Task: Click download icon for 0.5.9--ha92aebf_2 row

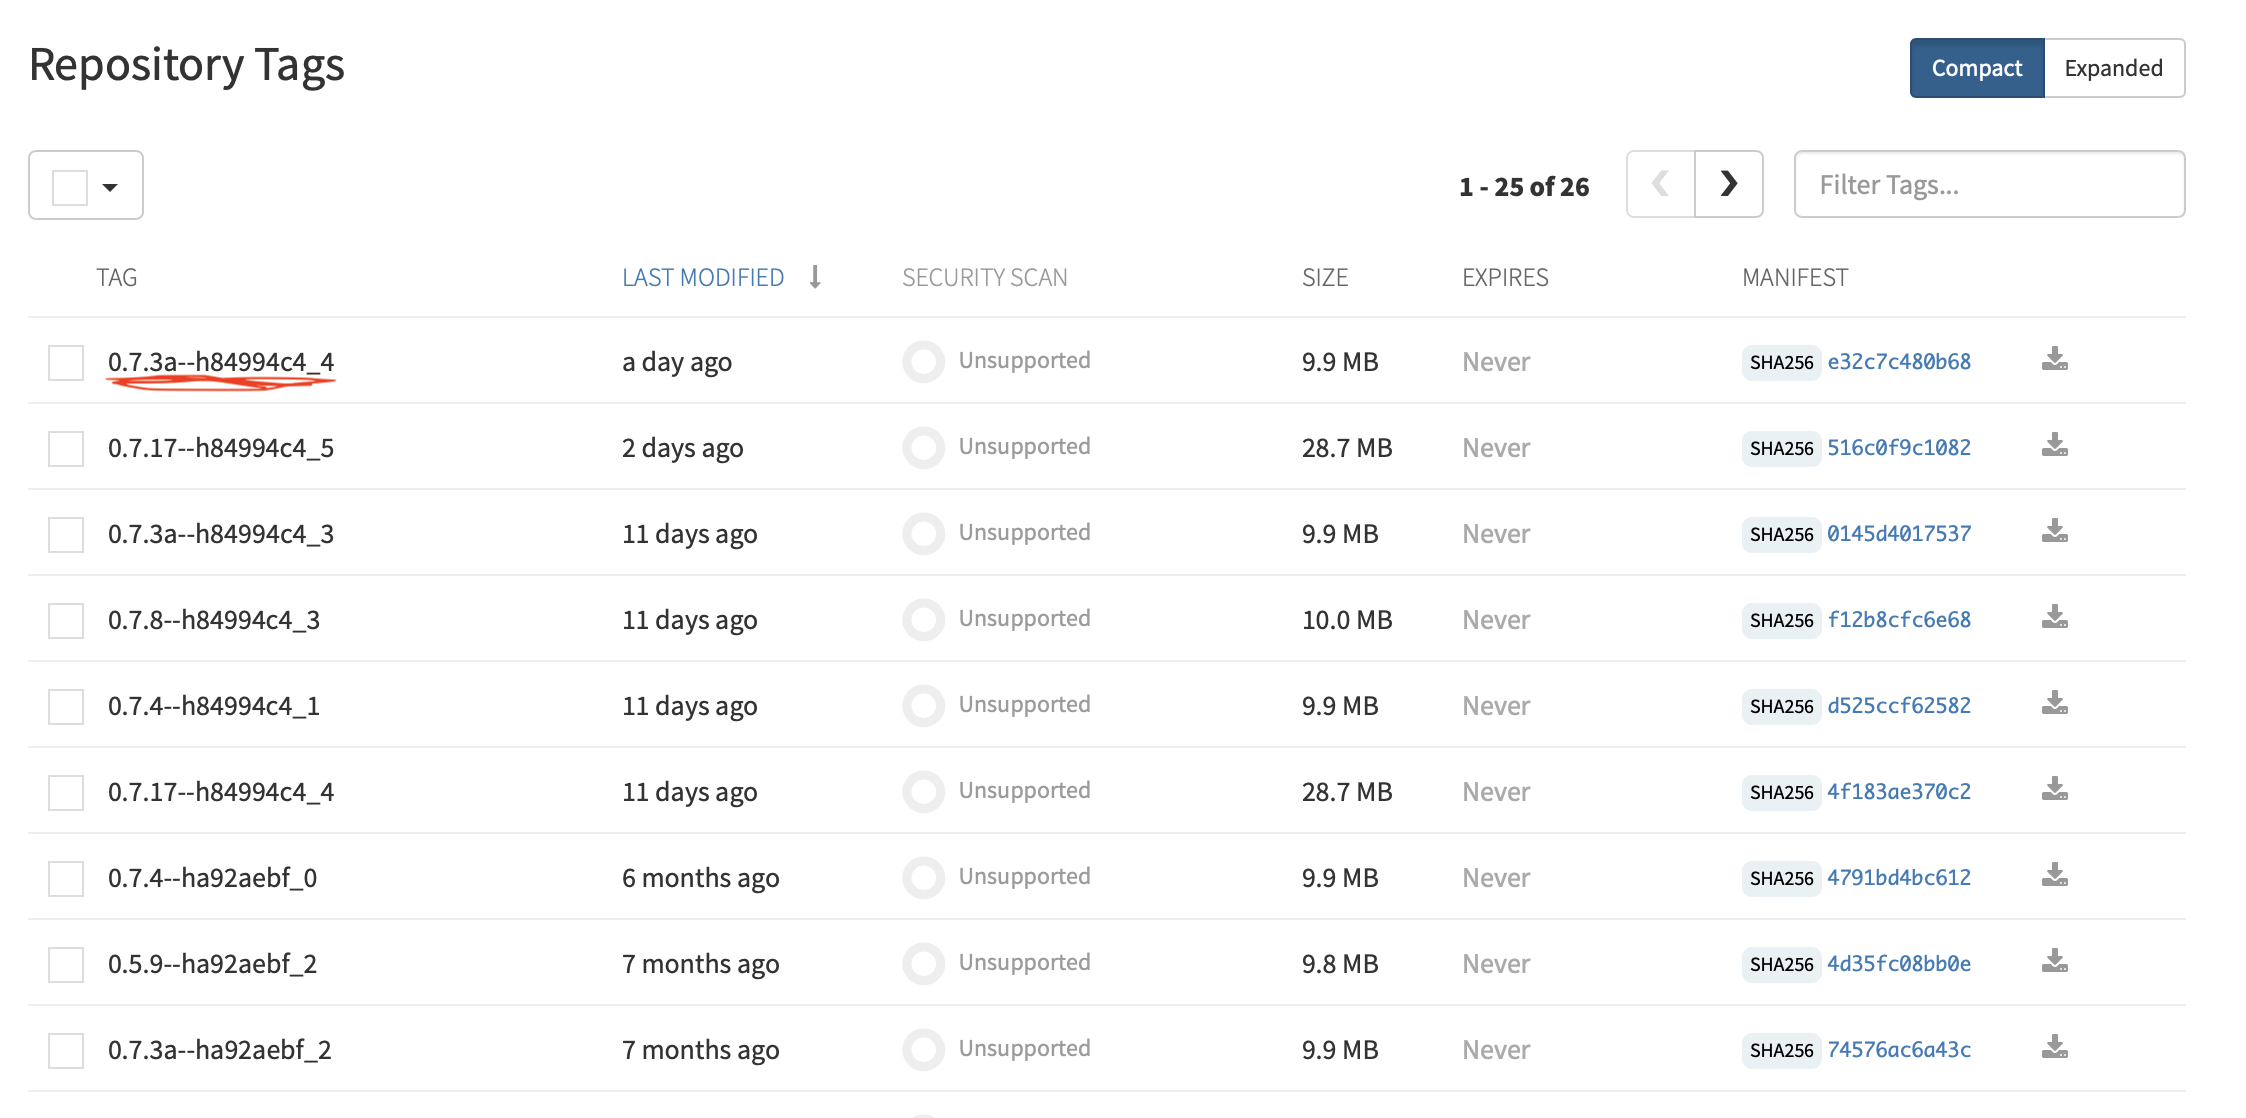Action: (2054, 962)
